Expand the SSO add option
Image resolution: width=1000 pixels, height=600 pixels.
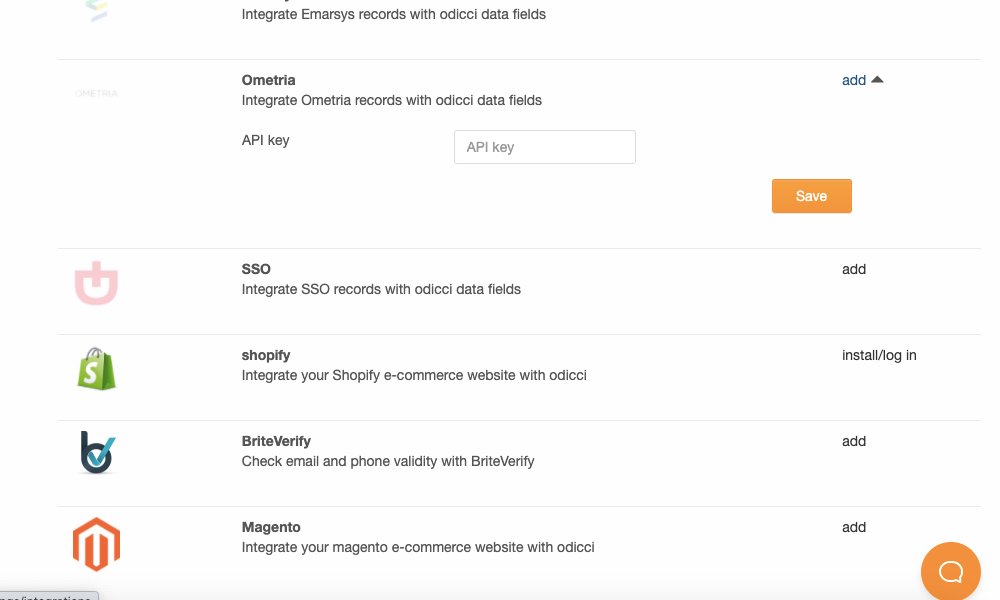854,269
